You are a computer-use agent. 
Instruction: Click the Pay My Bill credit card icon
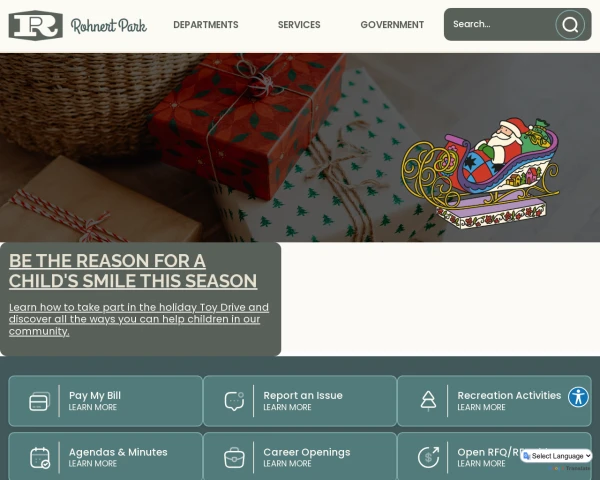click(x=40, y=402)
